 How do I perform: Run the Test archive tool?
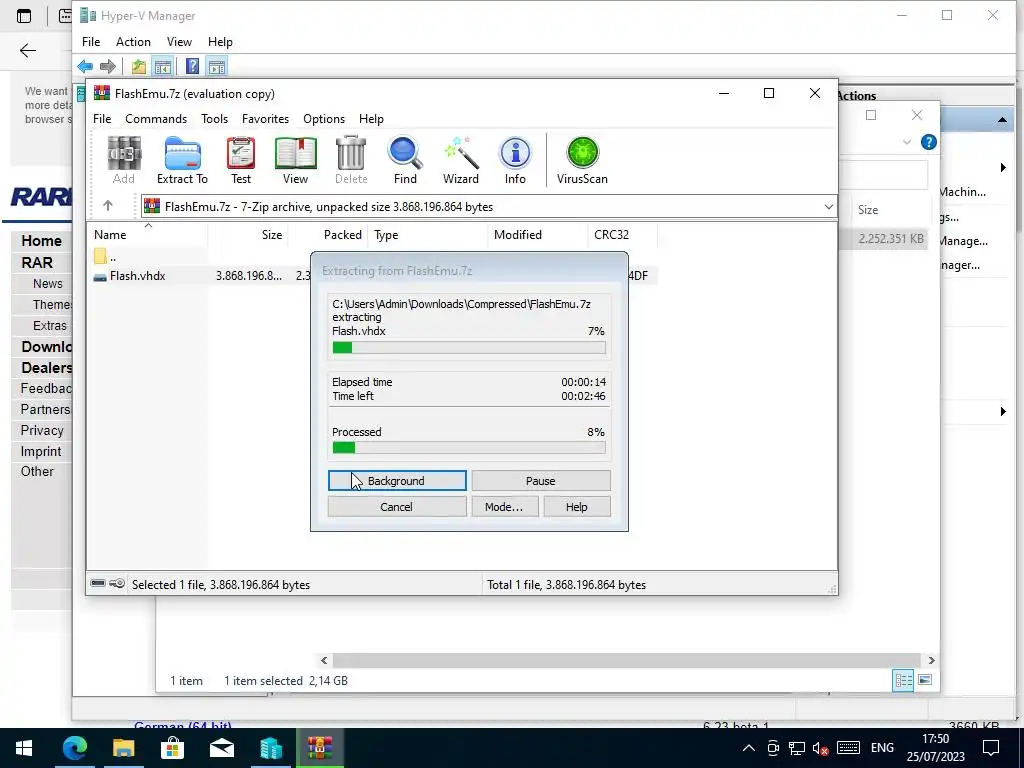pyautogui.click(x=241, y=160)
